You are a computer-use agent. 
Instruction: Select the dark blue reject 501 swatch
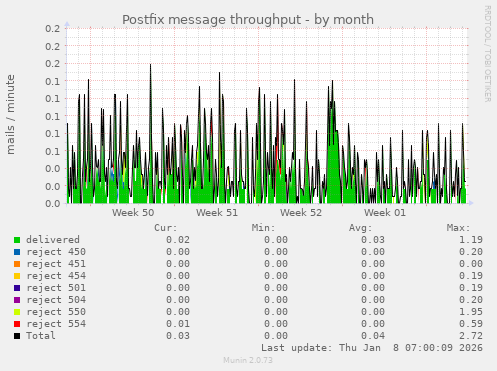click(17, 288)
